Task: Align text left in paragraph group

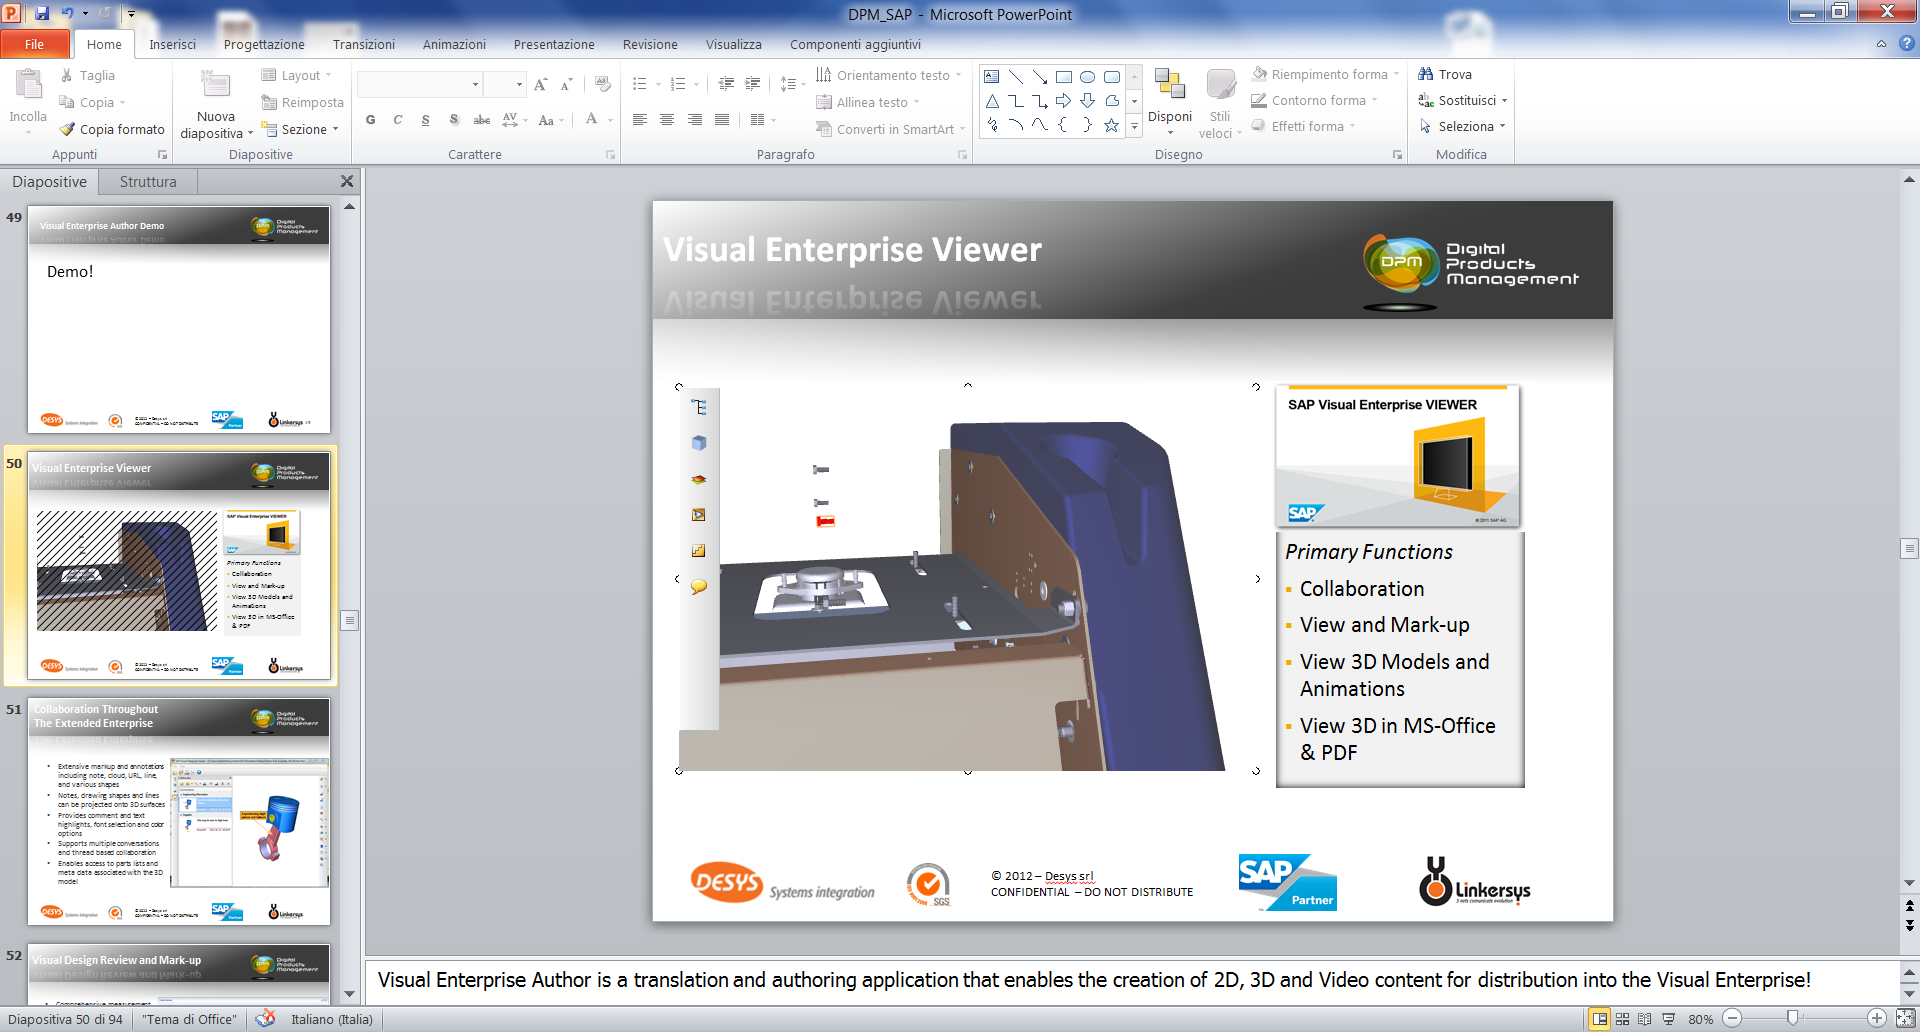Action: click(x=640, y=119)
